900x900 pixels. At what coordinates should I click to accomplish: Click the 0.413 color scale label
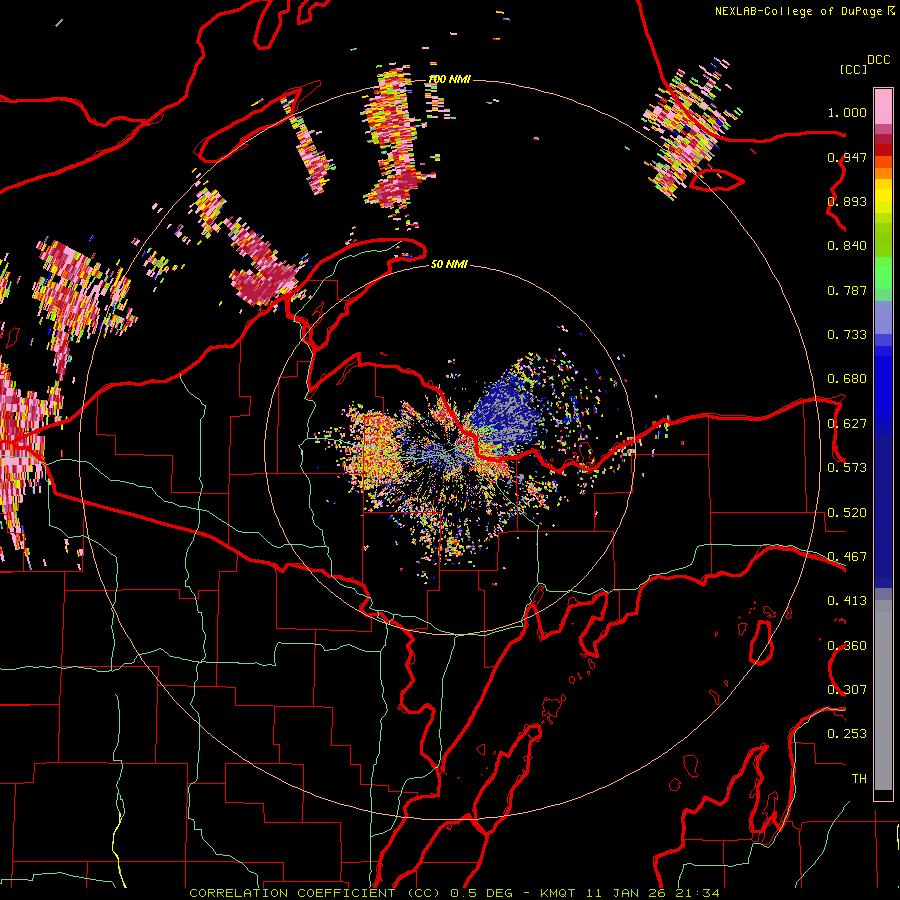click(847, 601)
